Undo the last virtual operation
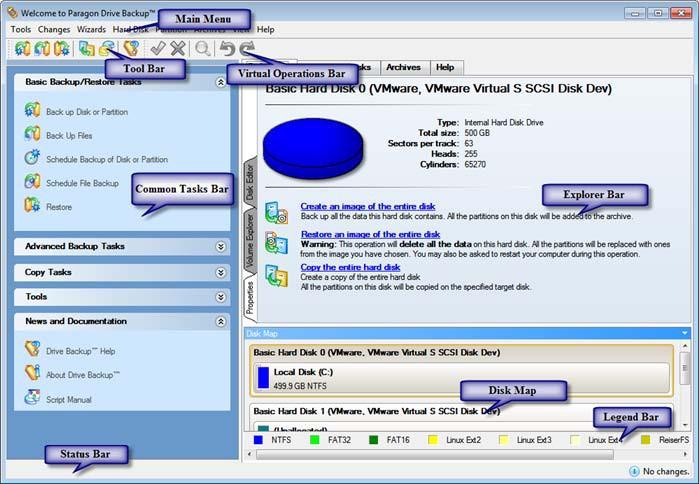Screen dimensions: 699x484 pyautogui.click(x=227, y=48)
